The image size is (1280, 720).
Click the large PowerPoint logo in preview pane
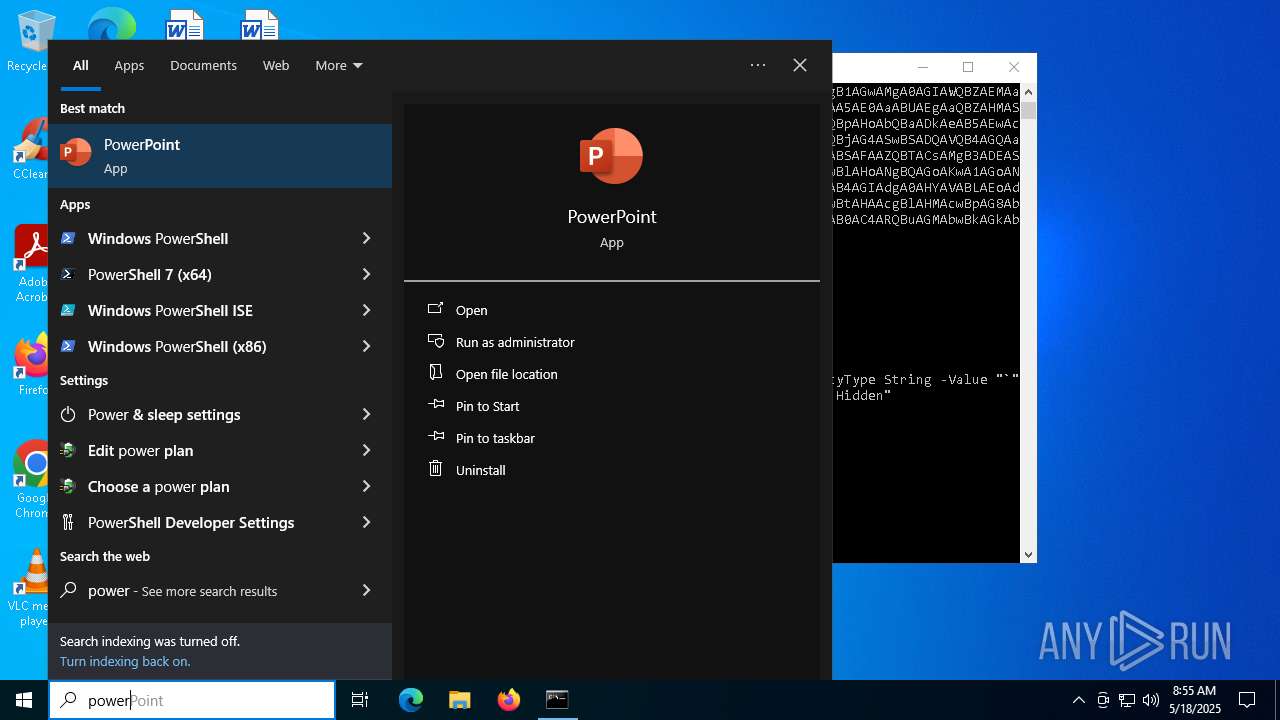coord(611,156)
